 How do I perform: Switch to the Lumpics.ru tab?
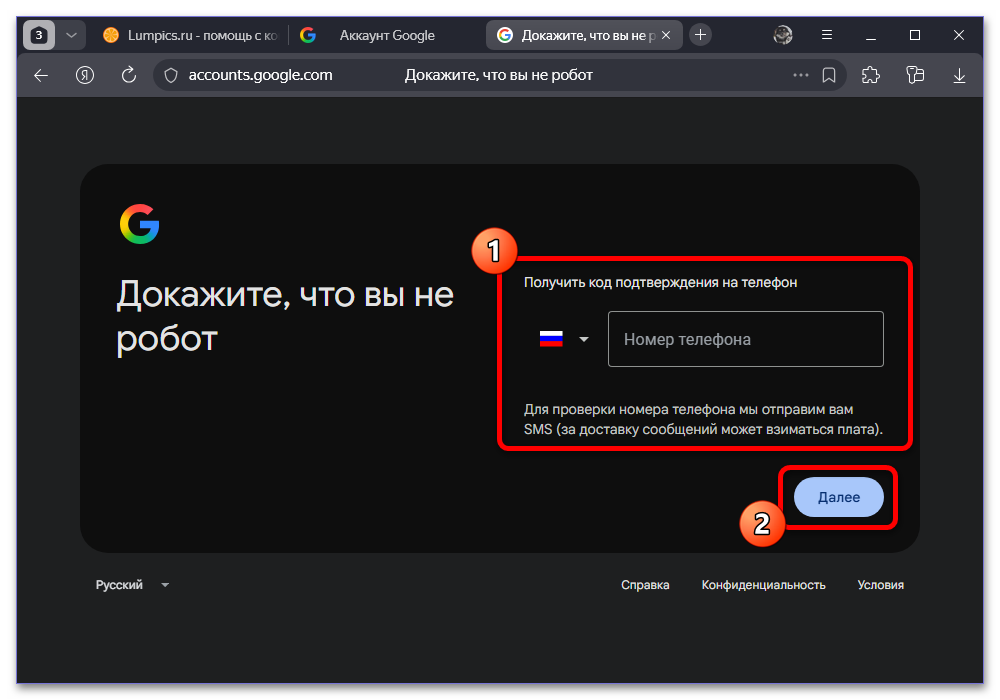point(191,35)
